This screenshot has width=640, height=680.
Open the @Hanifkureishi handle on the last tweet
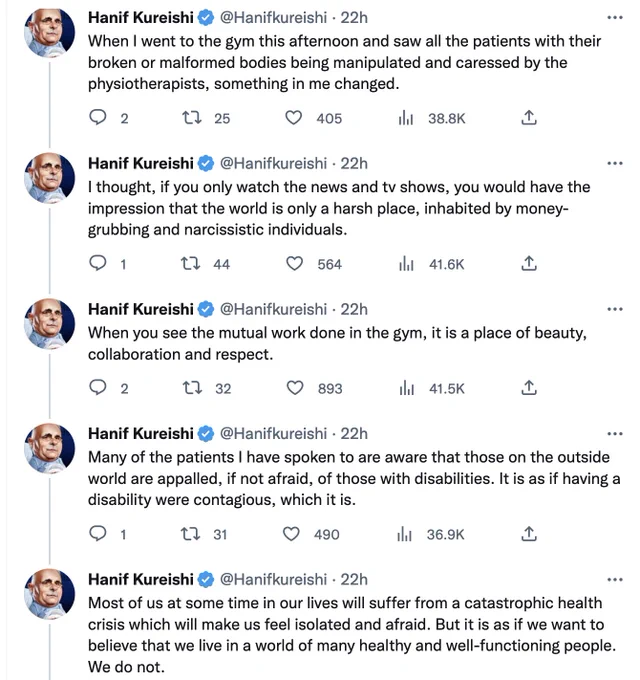pos(273,579)
